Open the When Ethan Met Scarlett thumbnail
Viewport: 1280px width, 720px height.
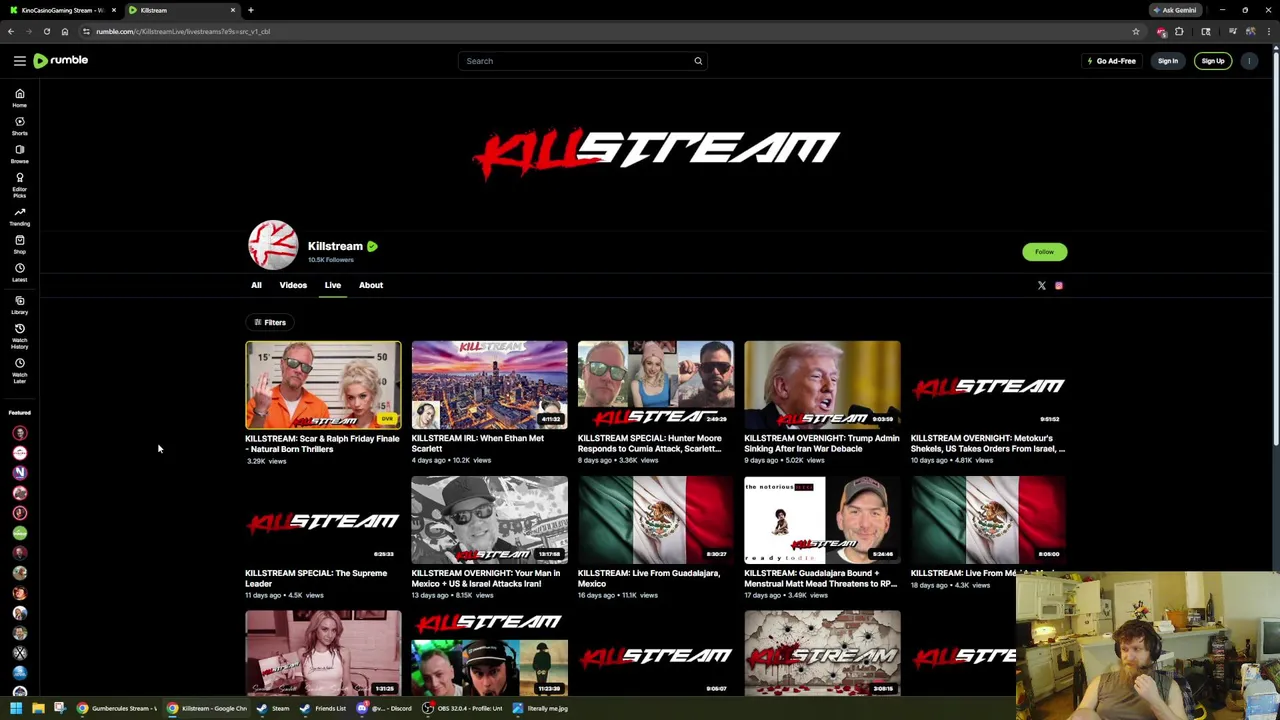[489, 385]
